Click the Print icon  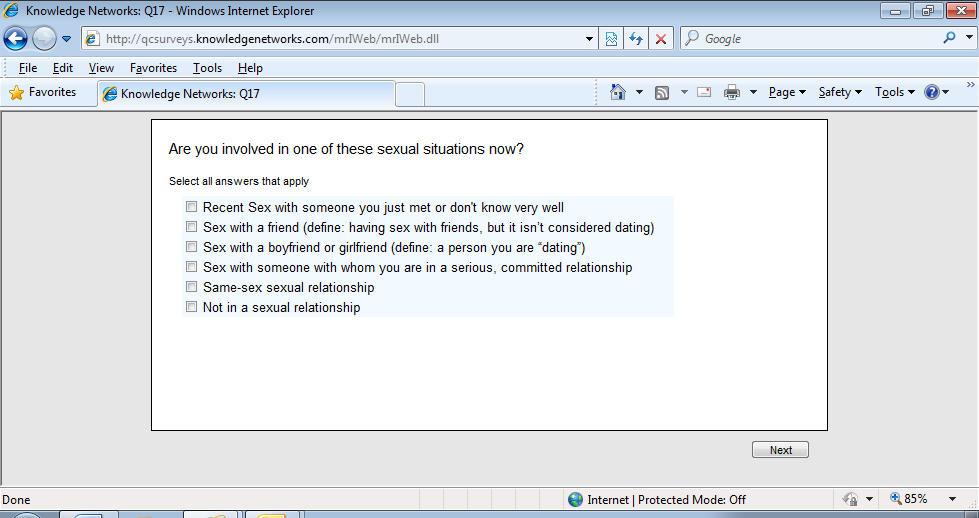point(732,92)
